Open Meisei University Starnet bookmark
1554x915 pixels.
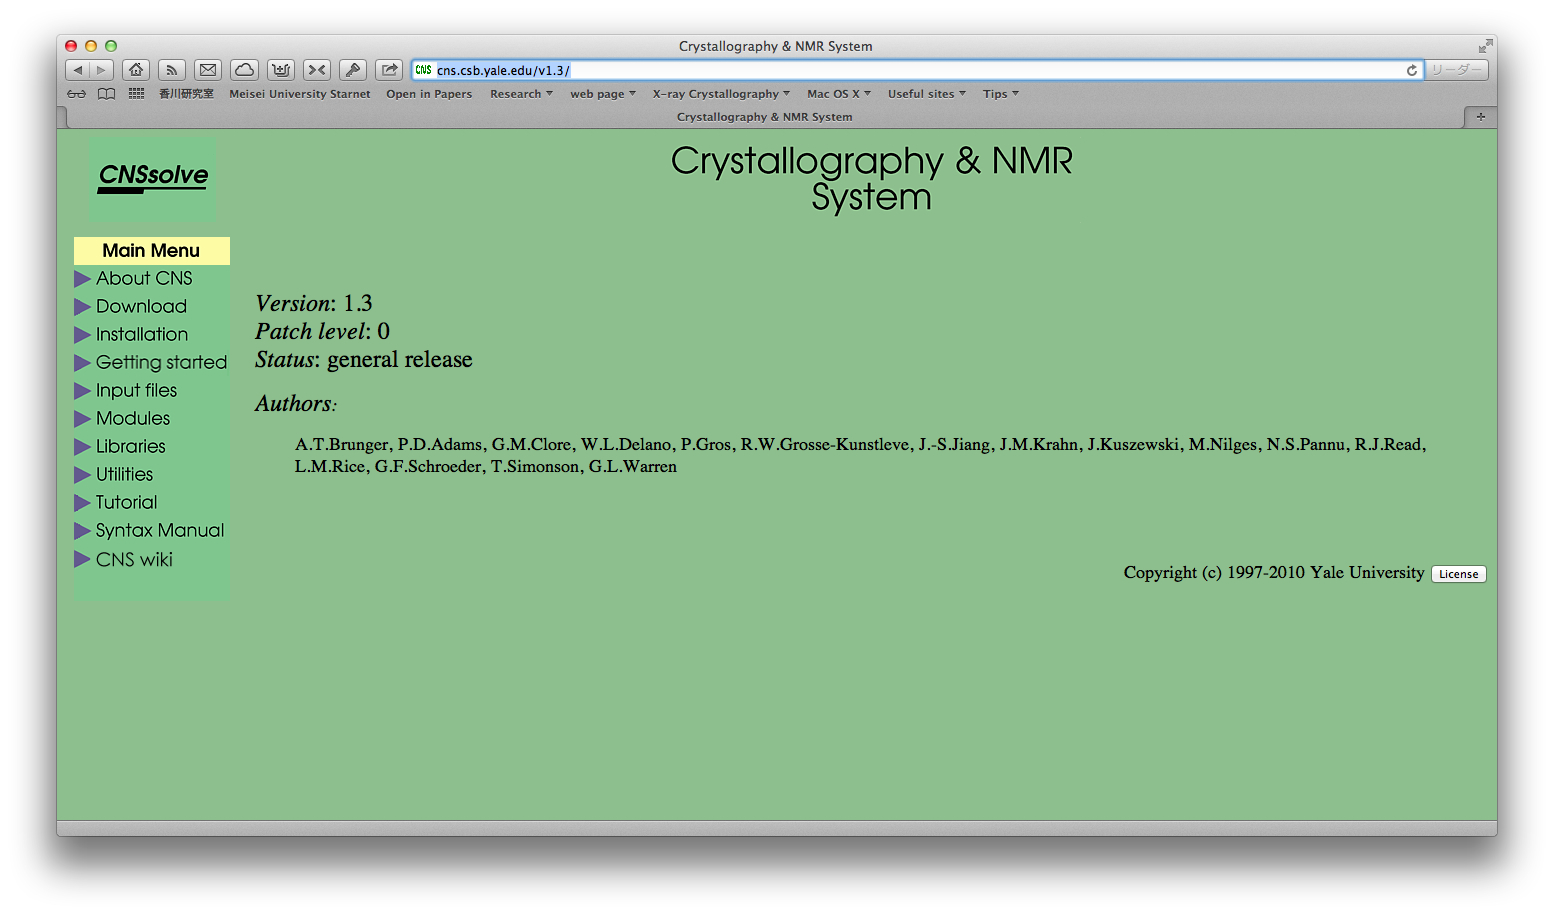pyautogui.click(x=300, y=94)
